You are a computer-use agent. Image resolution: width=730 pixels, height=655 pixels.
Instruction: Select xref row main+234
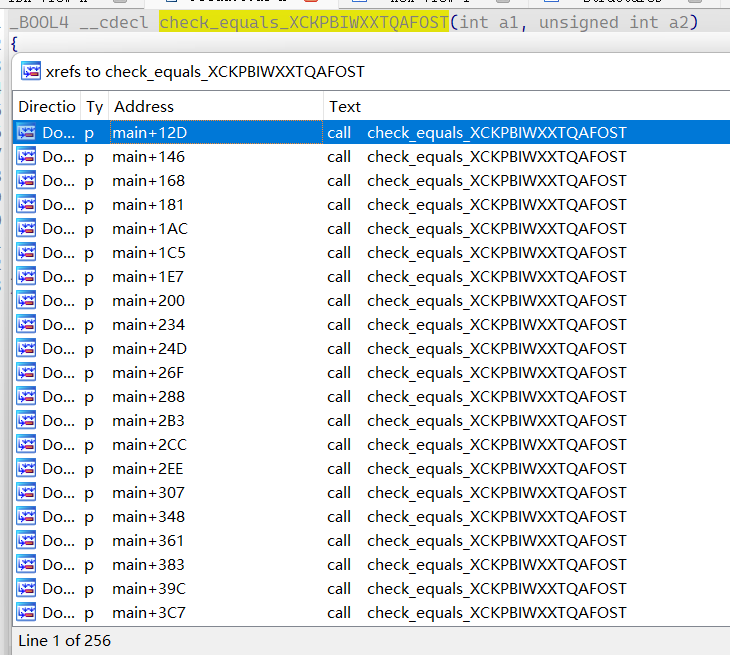(x=372, y=324)
